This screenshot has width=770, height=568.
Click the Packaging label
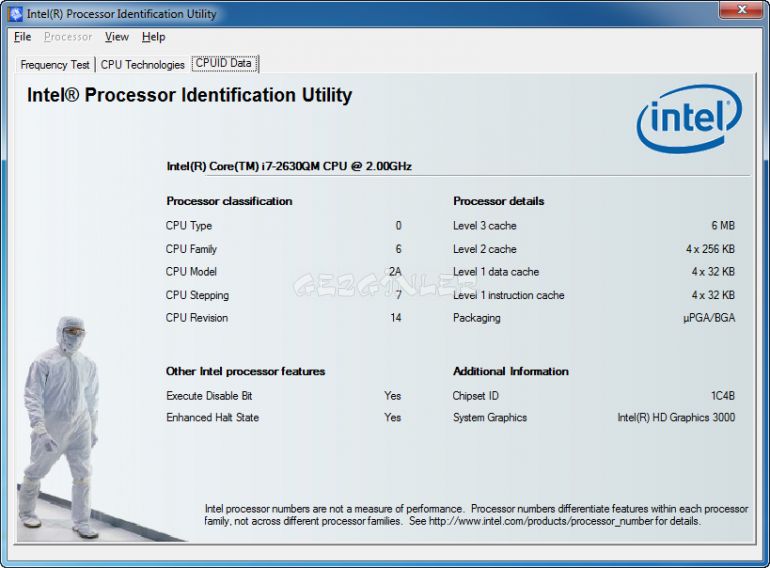pos(477,318)
